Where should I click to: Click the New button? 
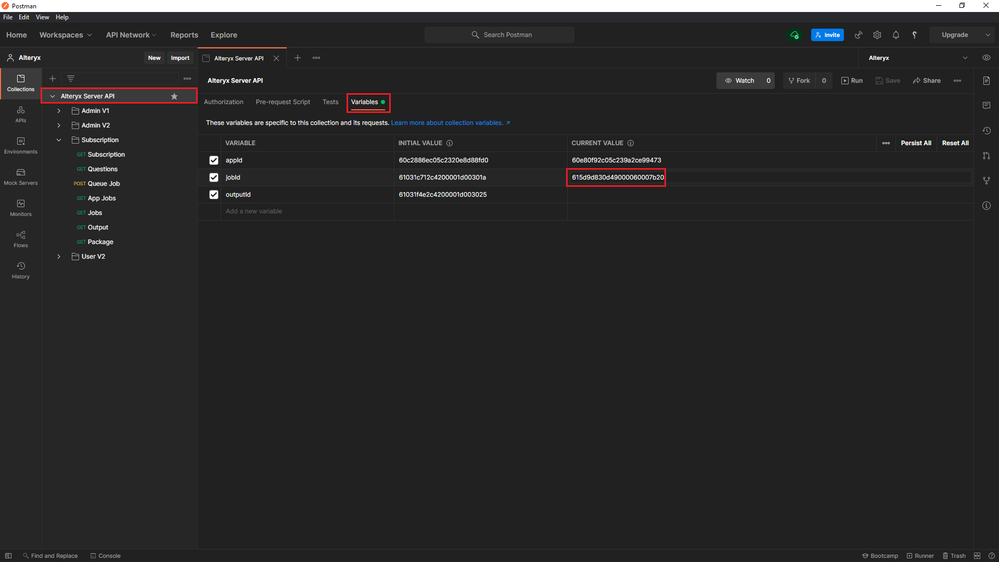[154, 58]
